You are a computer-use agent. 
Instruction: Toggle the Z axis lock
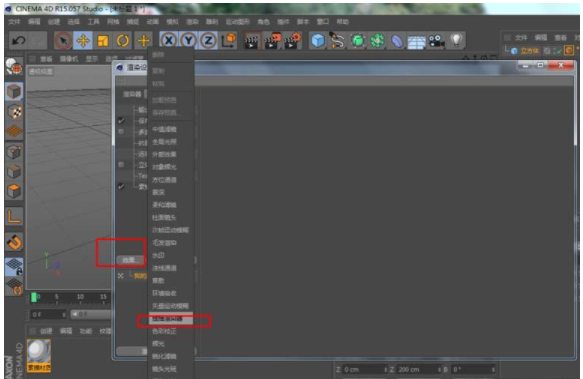pyautogui.click(x=208, y=40)
